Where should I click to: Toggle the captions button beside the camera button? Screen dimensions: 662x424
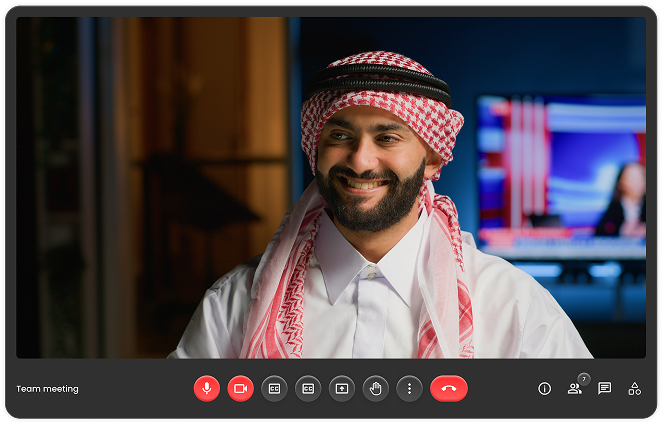(274, 388)
